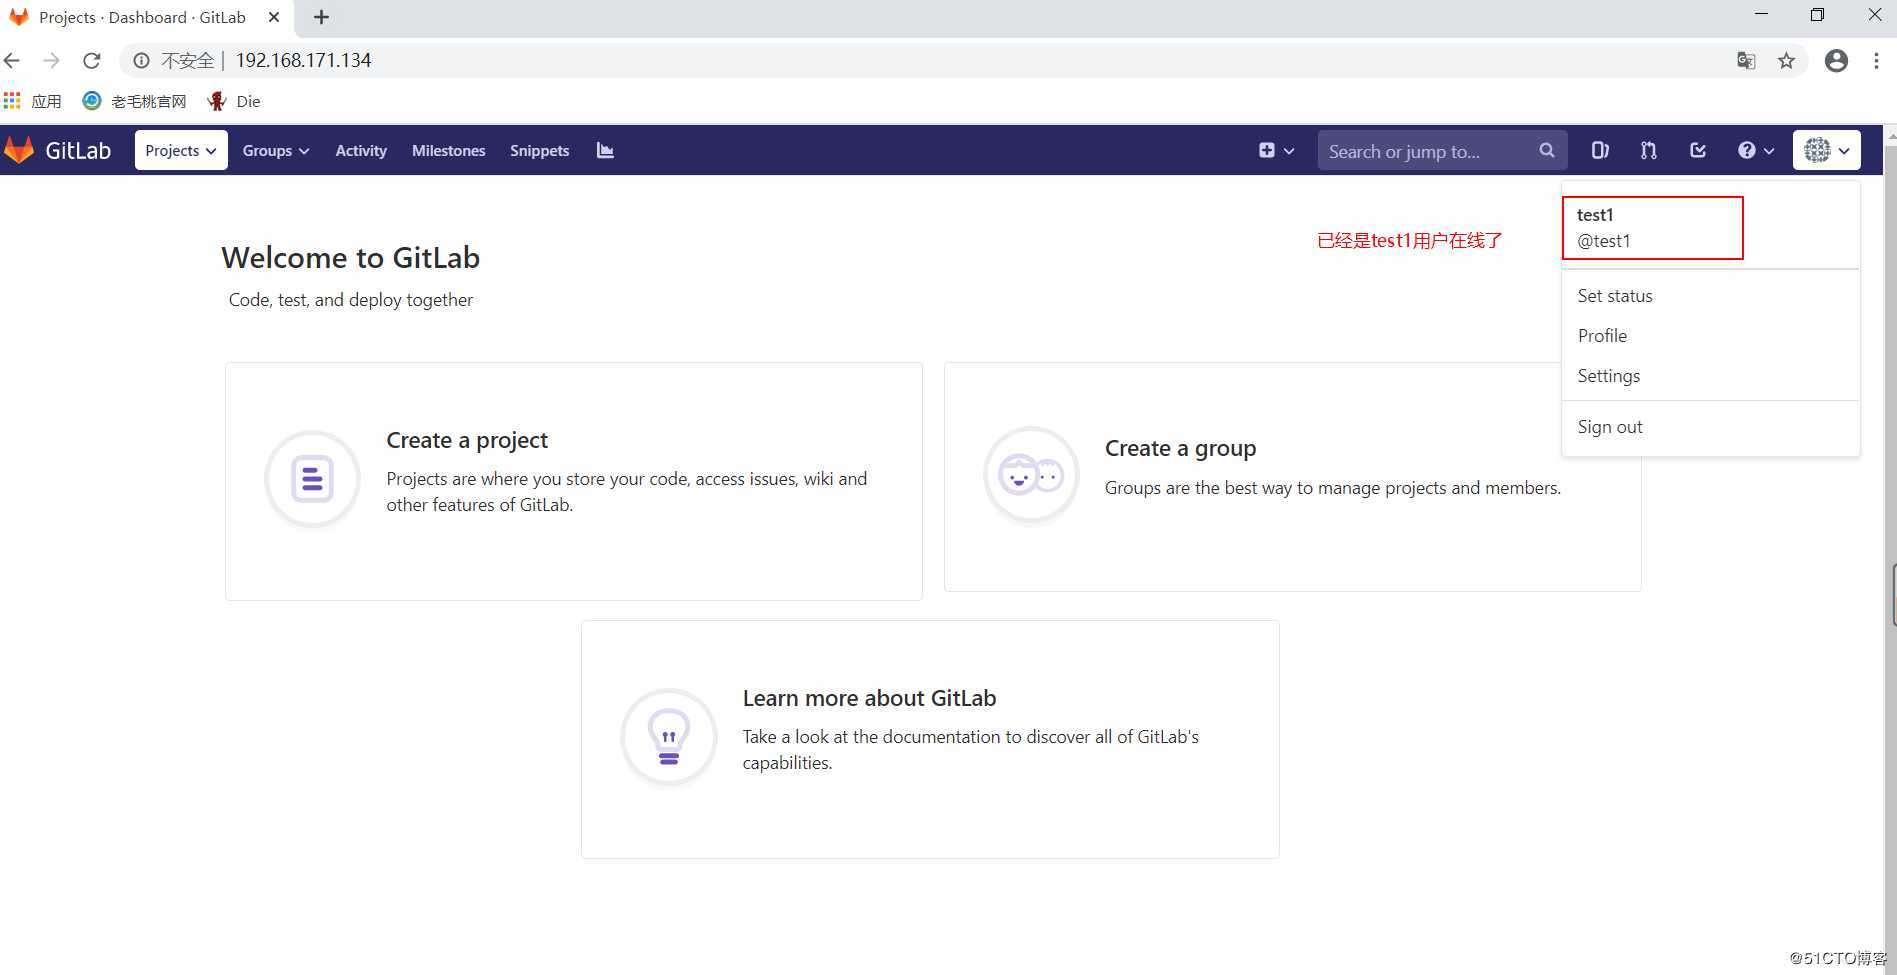This screenshot has height=975, width=1897.
Task: Click the address bar URL 192.168.171.134
Action: [x=303, y=60]
